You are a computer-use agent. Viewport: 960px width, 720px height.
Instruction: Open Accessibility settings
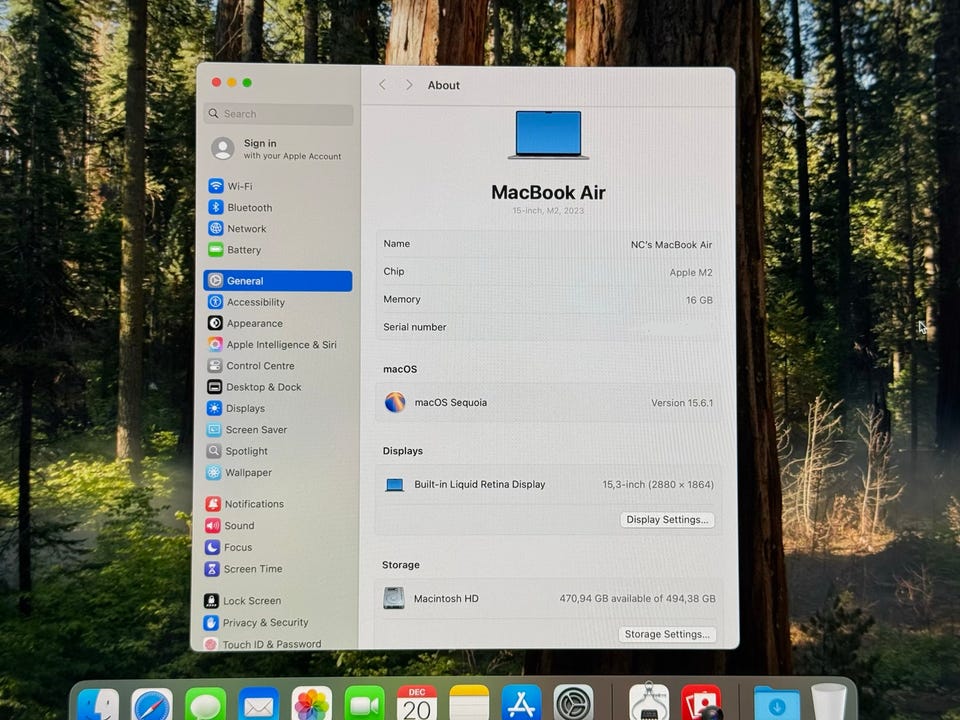pos(246,302)
